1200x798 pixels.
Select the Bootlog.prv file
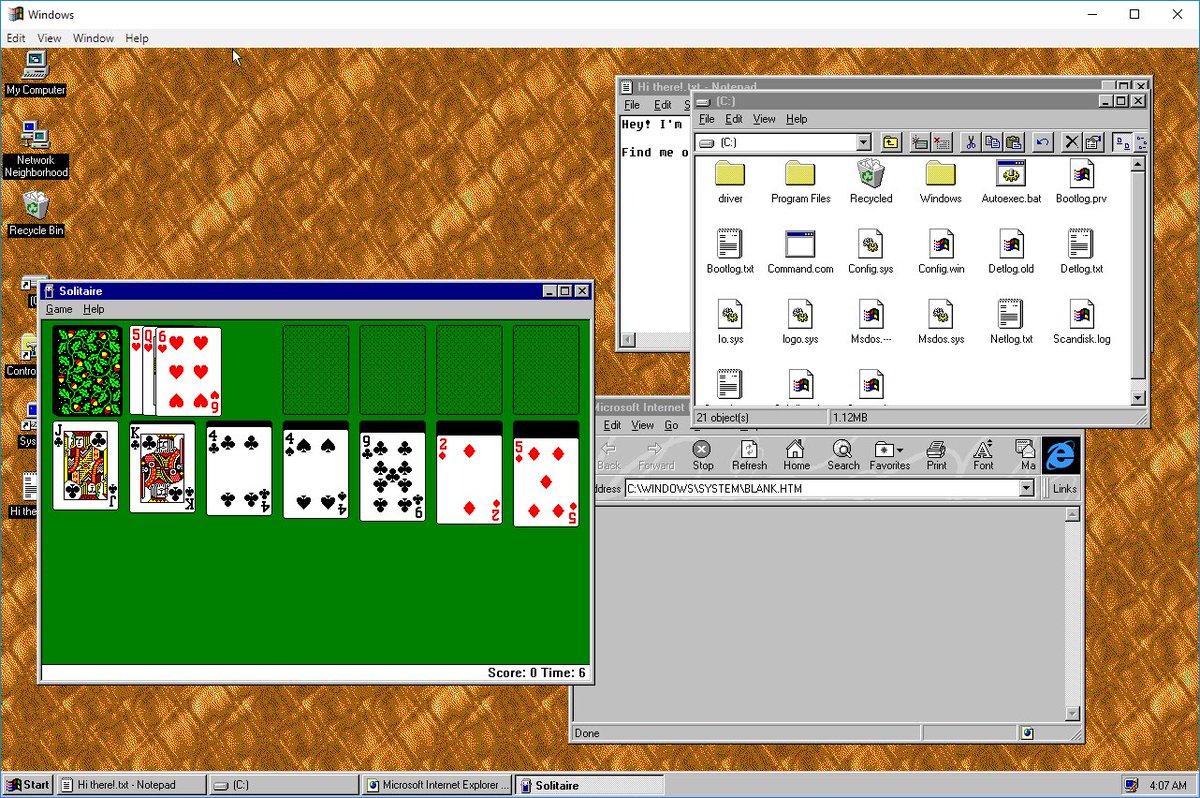point(1081,182)
